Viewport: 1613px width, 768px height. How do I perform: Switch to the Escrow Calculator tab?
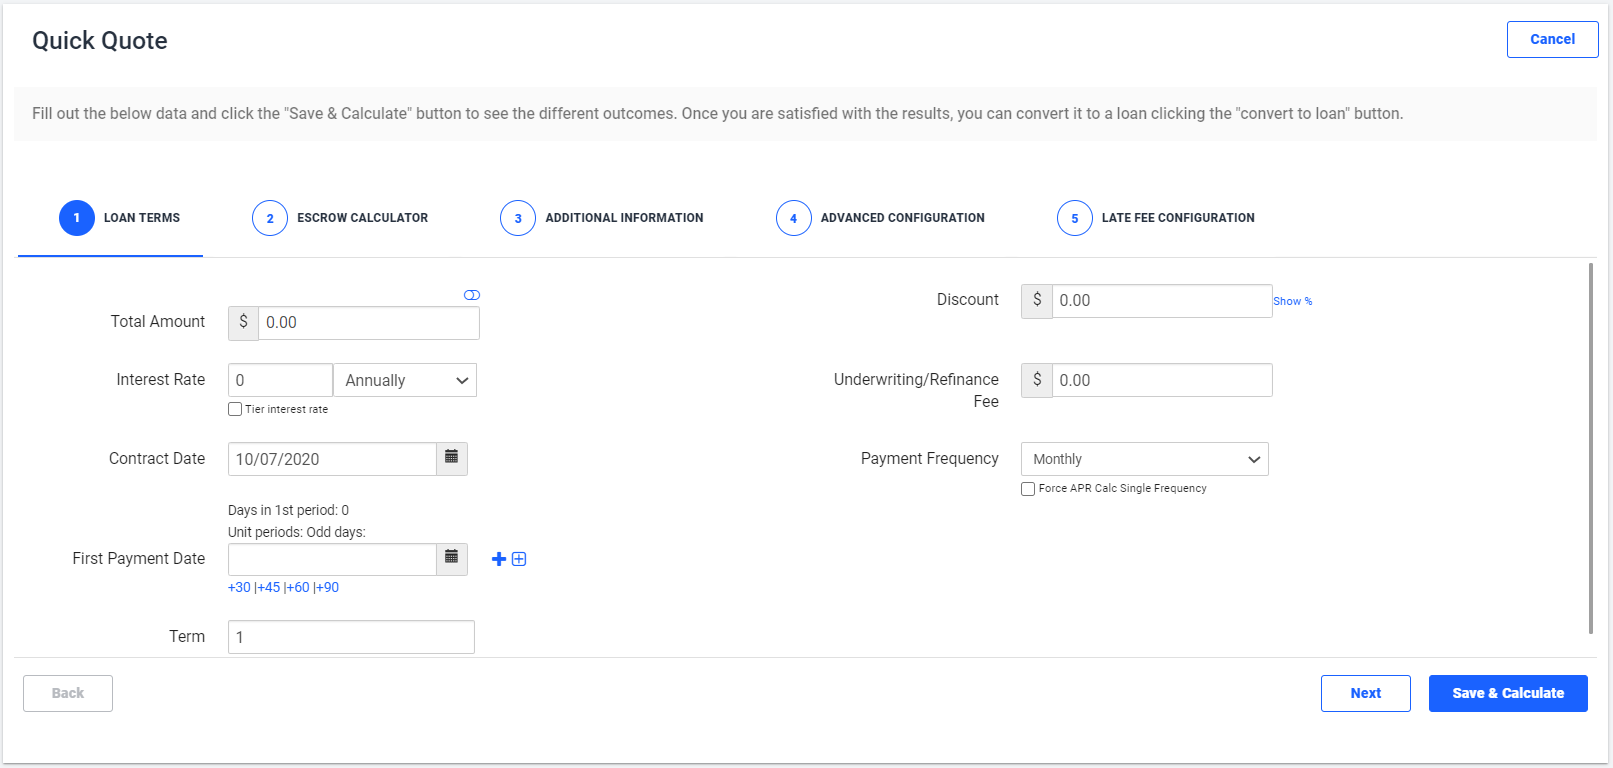pos(341,218)
